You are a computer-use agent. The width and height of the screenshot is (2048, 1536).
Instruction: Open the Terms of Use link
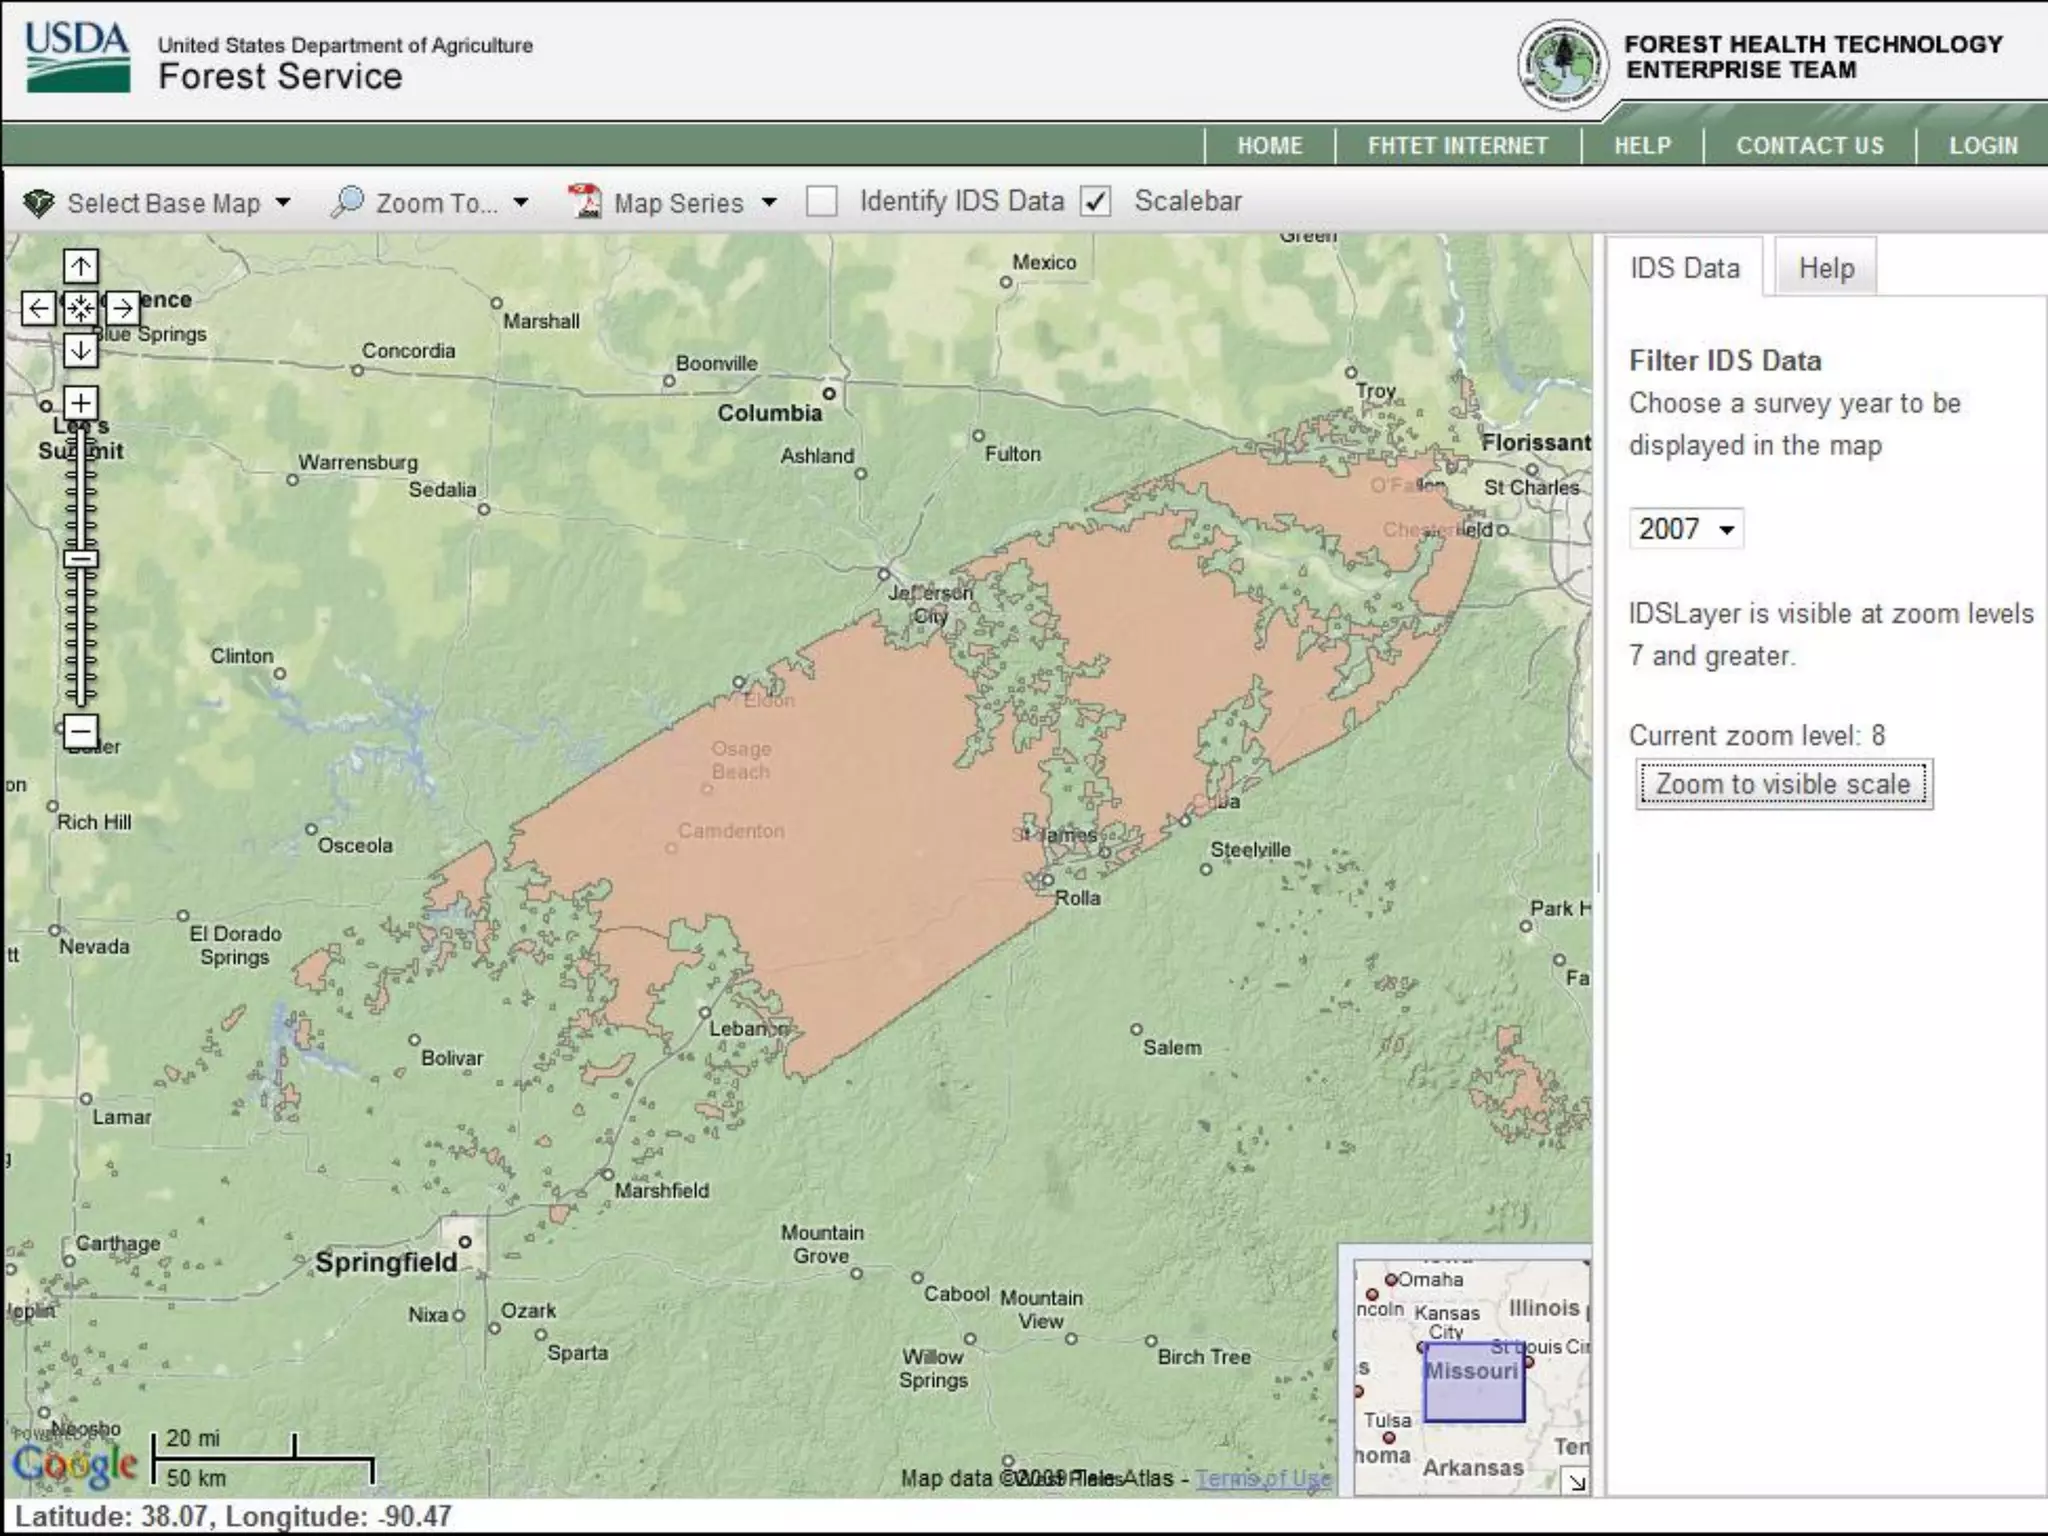click(1263, 1478)
